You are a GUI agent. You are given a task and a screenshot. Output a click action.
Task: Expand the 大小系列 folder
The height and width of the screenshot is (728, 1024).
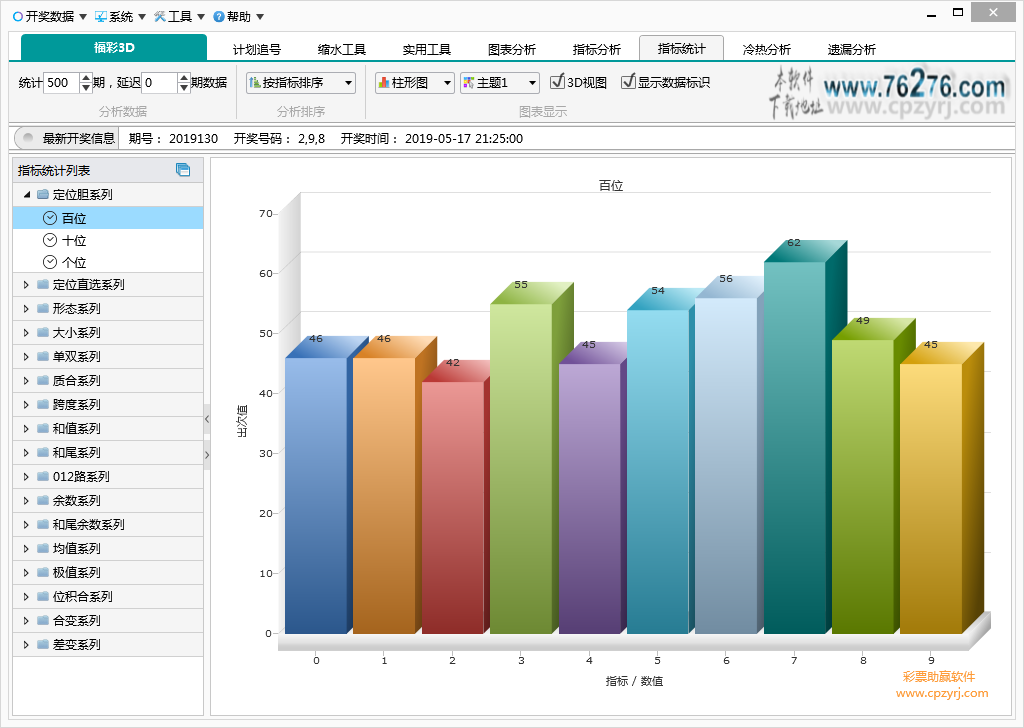[x=26, y=333]
